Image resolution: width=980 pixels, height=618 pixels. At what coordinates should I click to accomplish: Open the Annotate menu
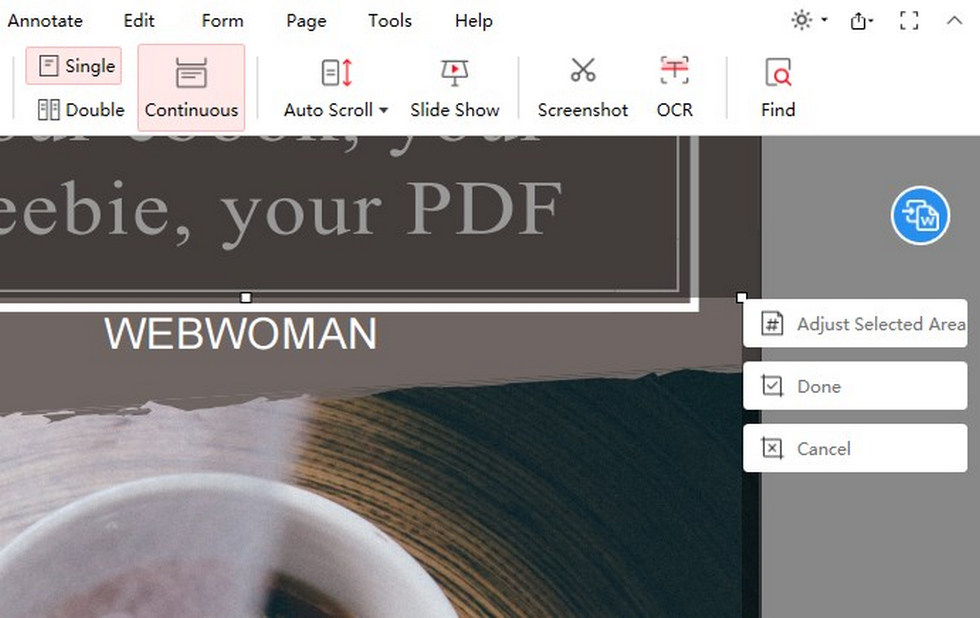45,20
